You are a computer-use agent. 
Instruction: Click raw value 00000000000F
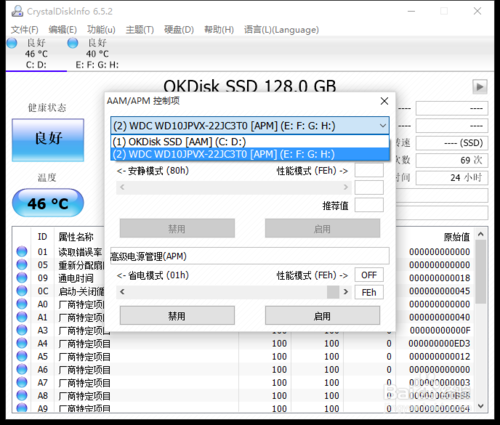(439, 330)
